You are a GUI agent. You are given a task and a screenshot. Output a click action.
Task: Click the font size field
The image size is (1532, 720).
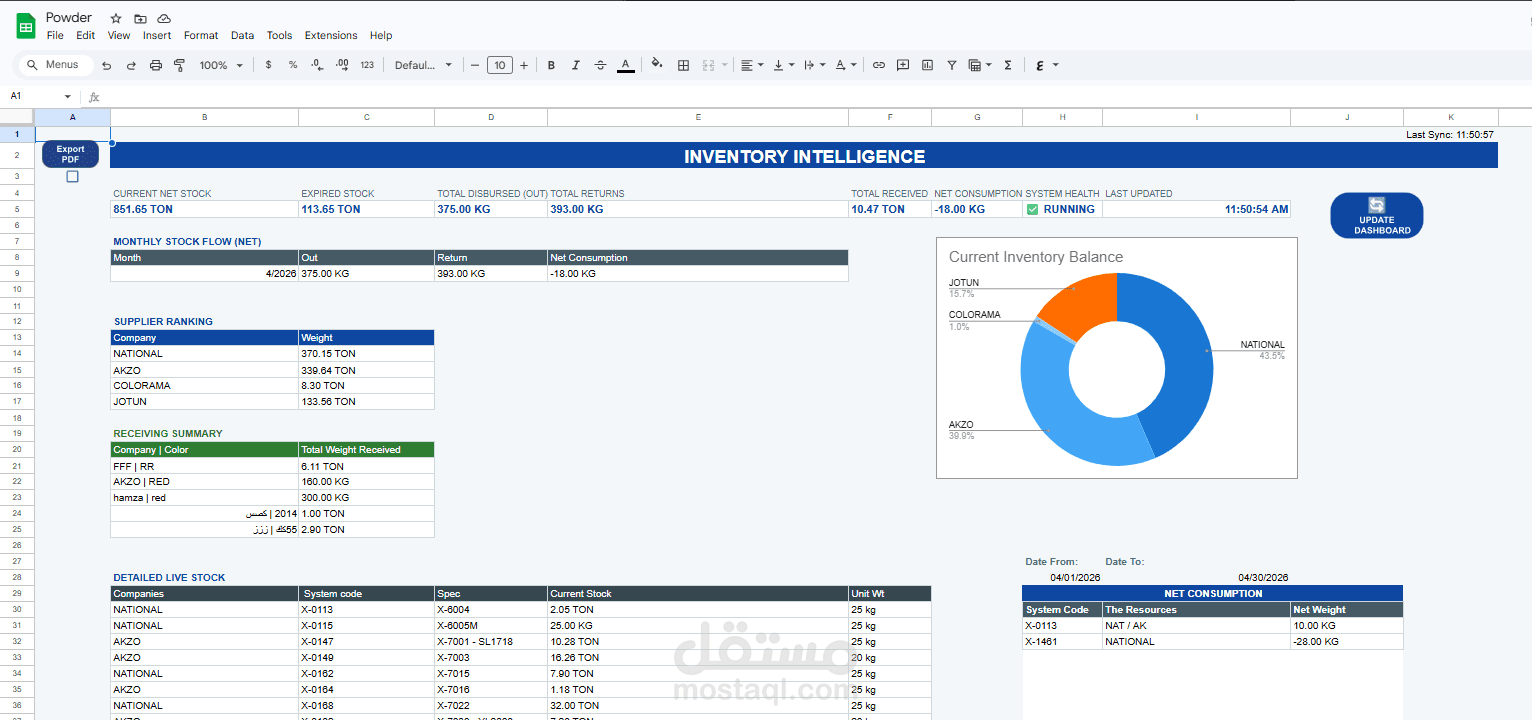(500, 65)
